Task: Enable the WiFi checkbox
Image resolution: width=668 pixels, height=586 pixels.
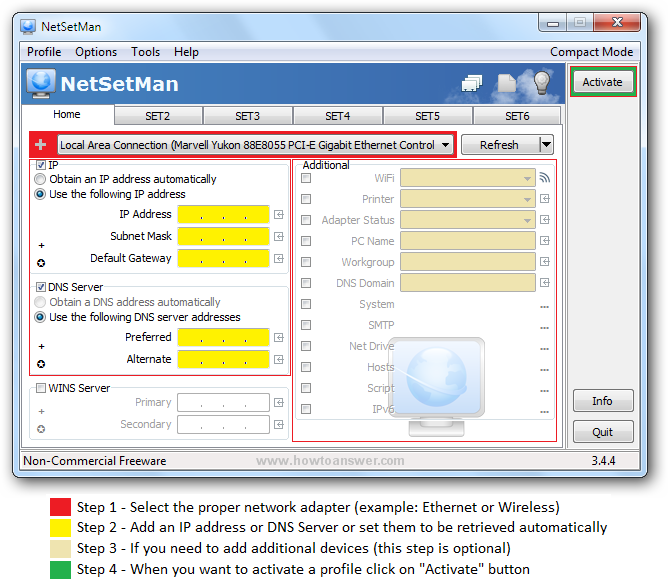Action: (x=306, y=178)
